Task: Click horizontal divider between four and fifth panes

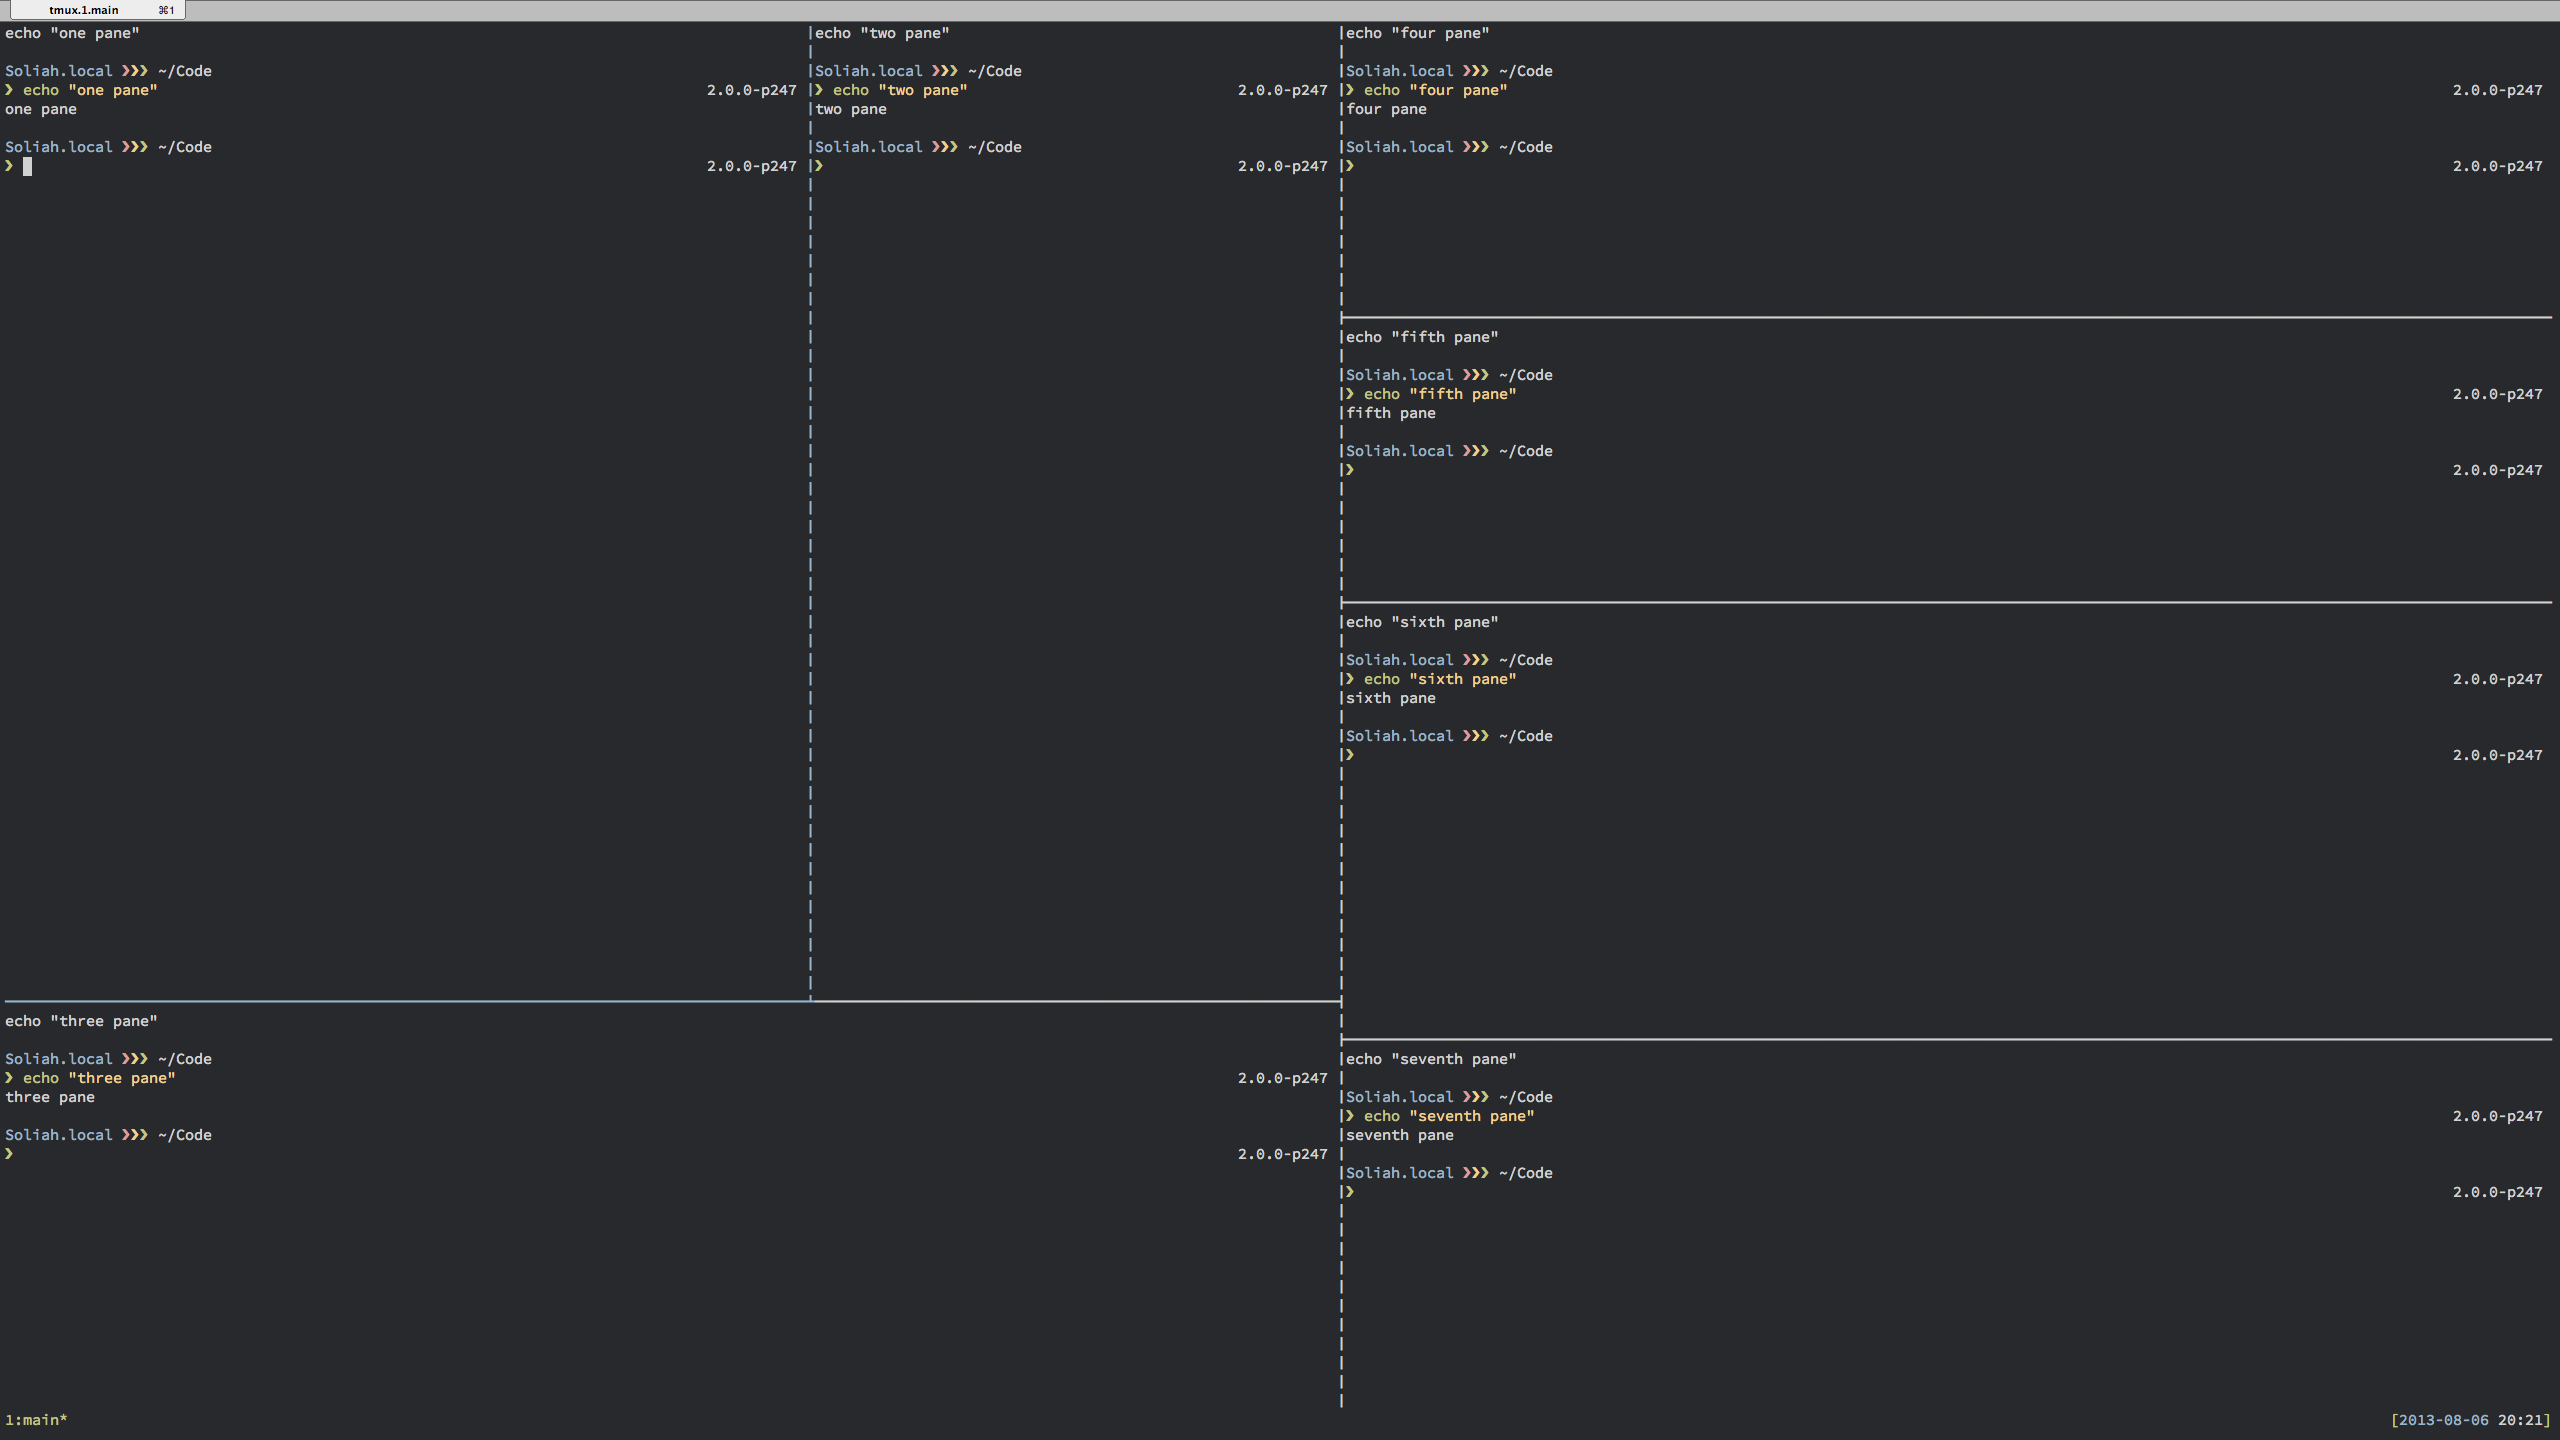Action: tap(1945, 317)
